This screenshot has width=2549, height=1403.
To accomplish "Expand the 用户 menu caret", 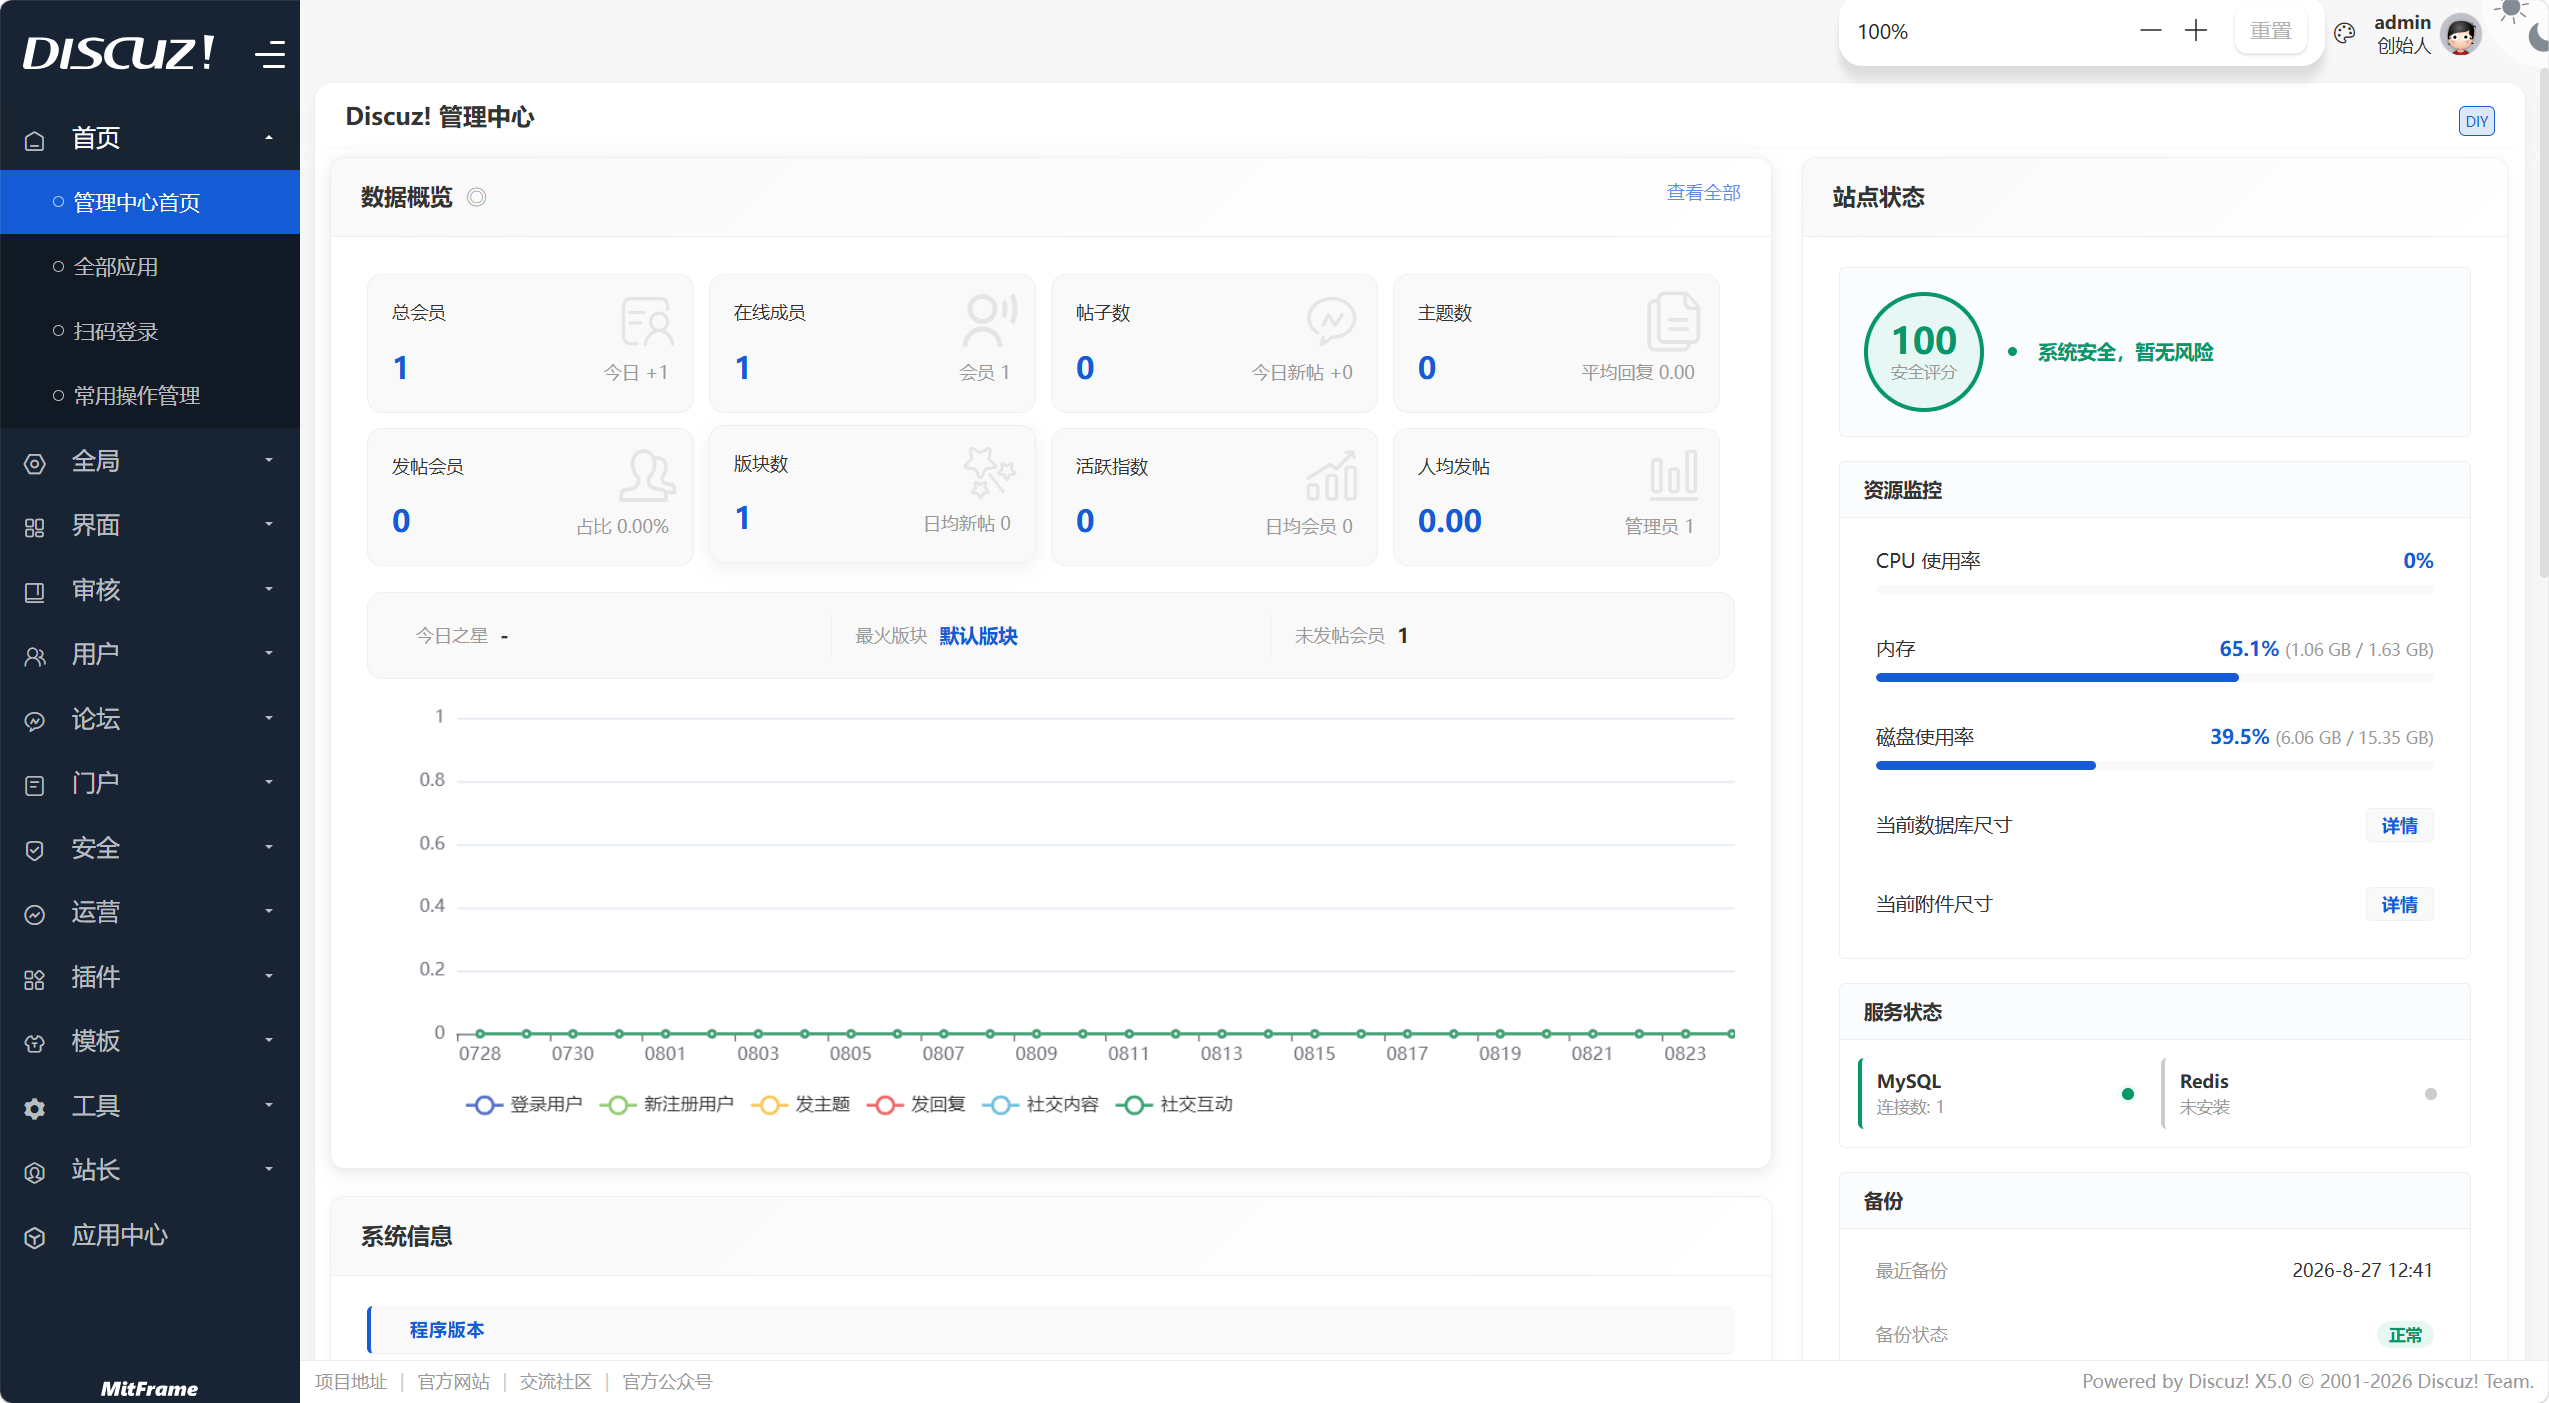I will pyautogui.click(x=269, y=654).
